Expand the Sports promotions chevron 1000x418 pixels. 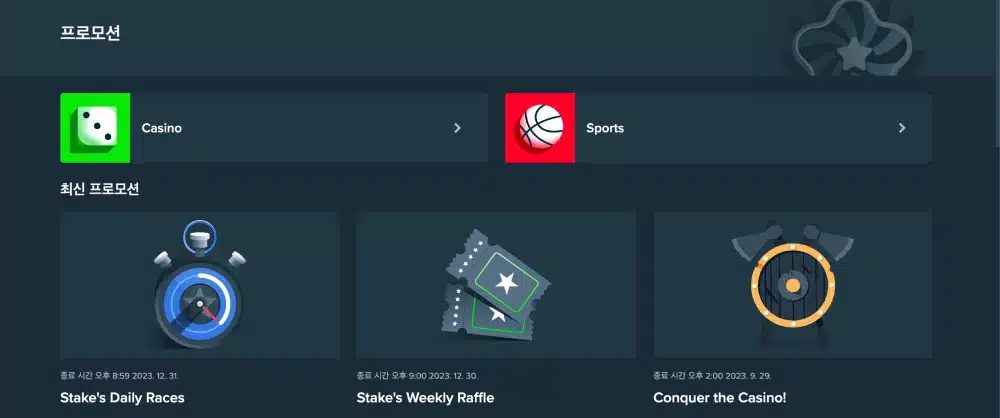point(902,128)
